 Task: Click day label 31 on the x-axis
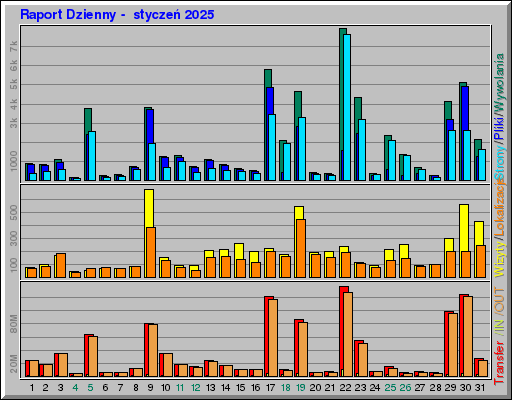pyautogui.click(x=480, y=388)
